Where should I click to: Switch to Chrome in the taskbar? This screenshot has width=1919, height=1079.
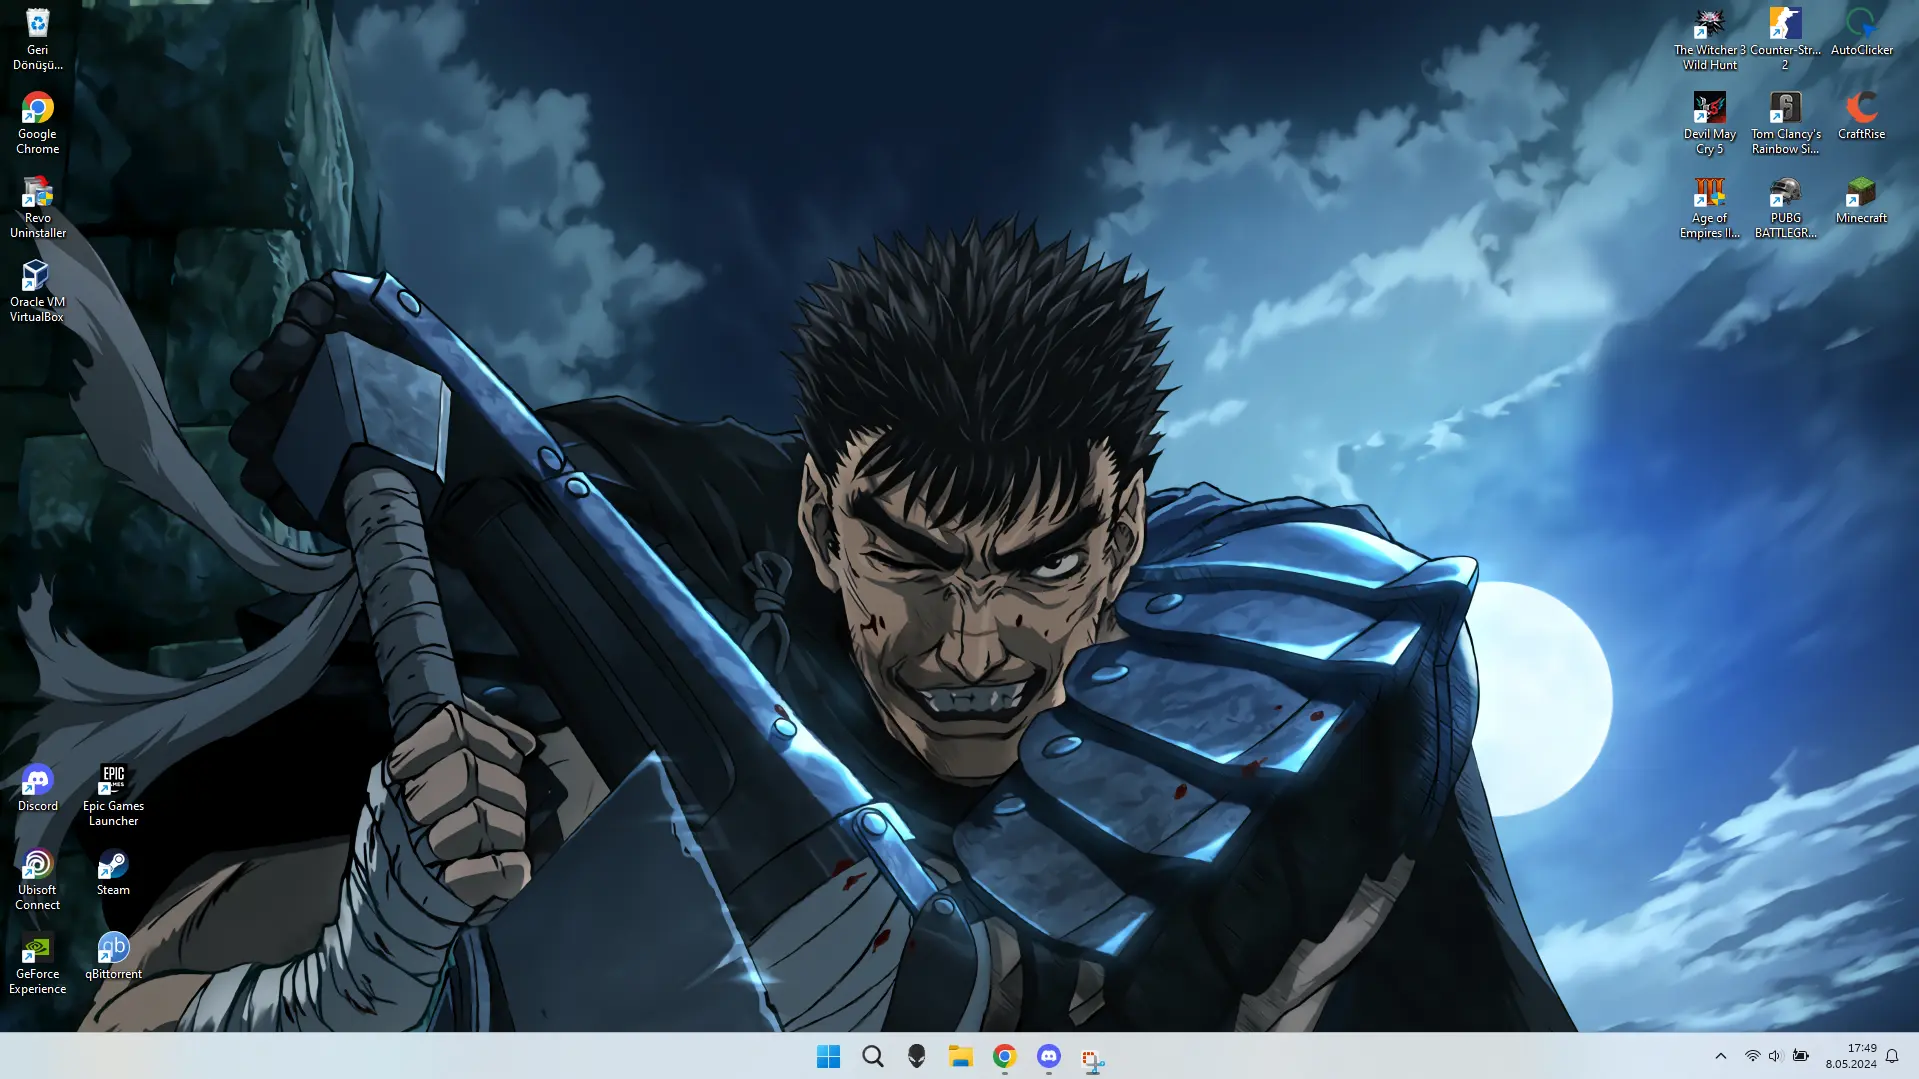(1004, 1056)
